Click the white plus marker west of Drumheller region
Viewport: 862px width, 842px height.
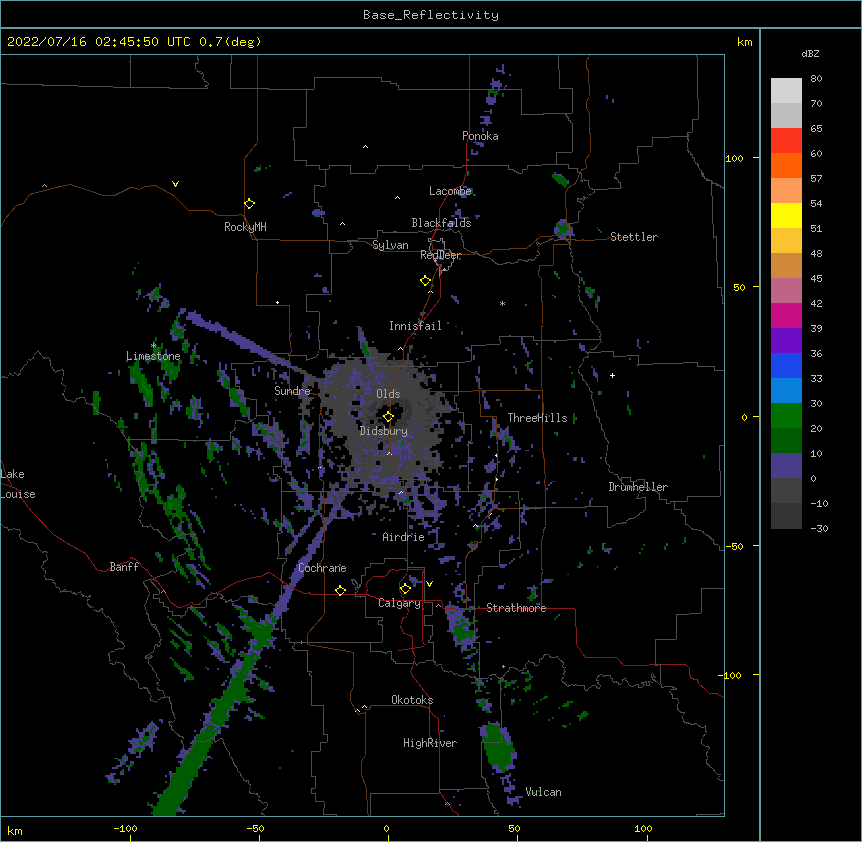[x=612, y=375]
